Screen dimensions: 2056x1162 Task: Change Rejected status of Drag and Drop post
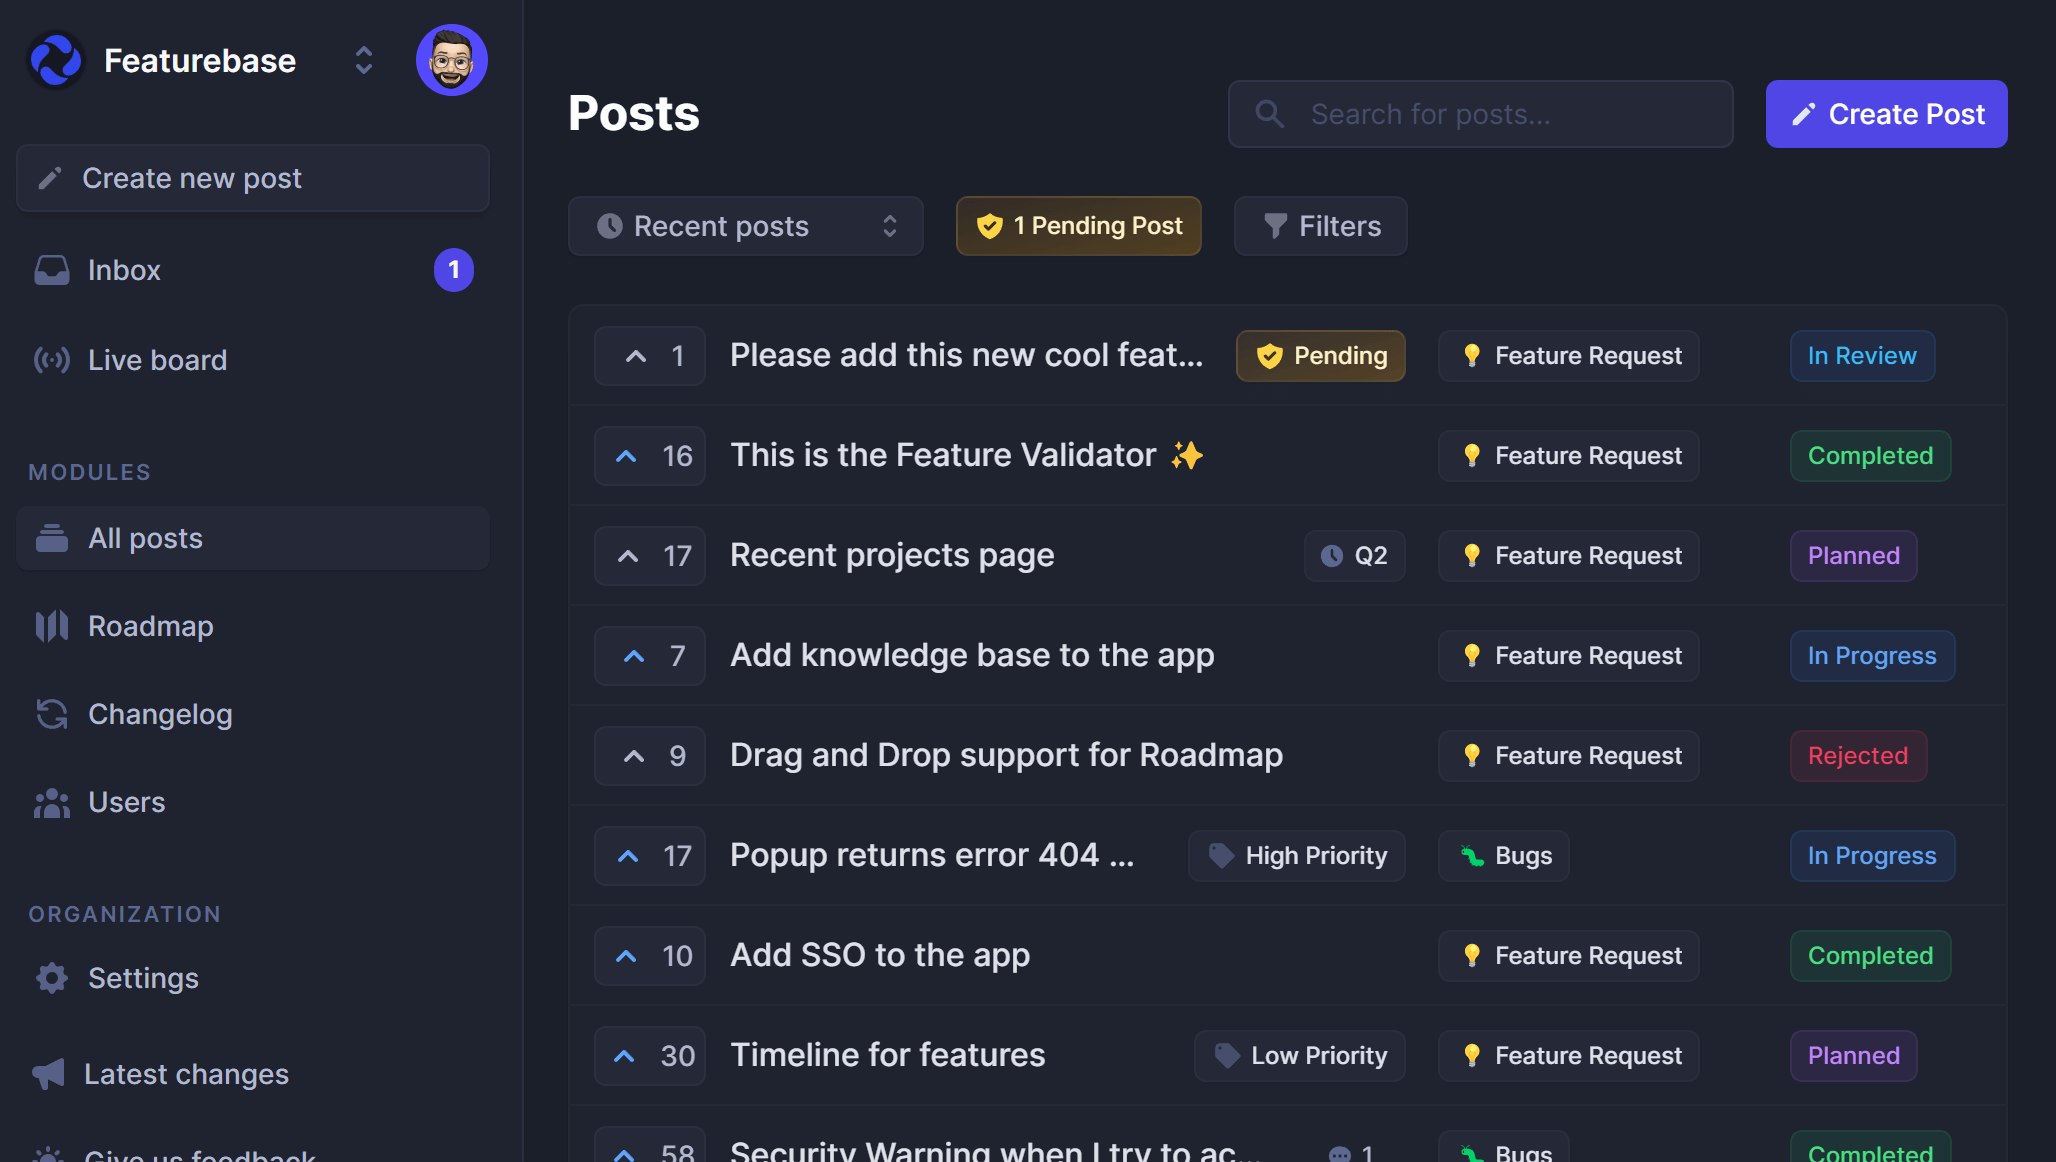(x=1858, y=756)
